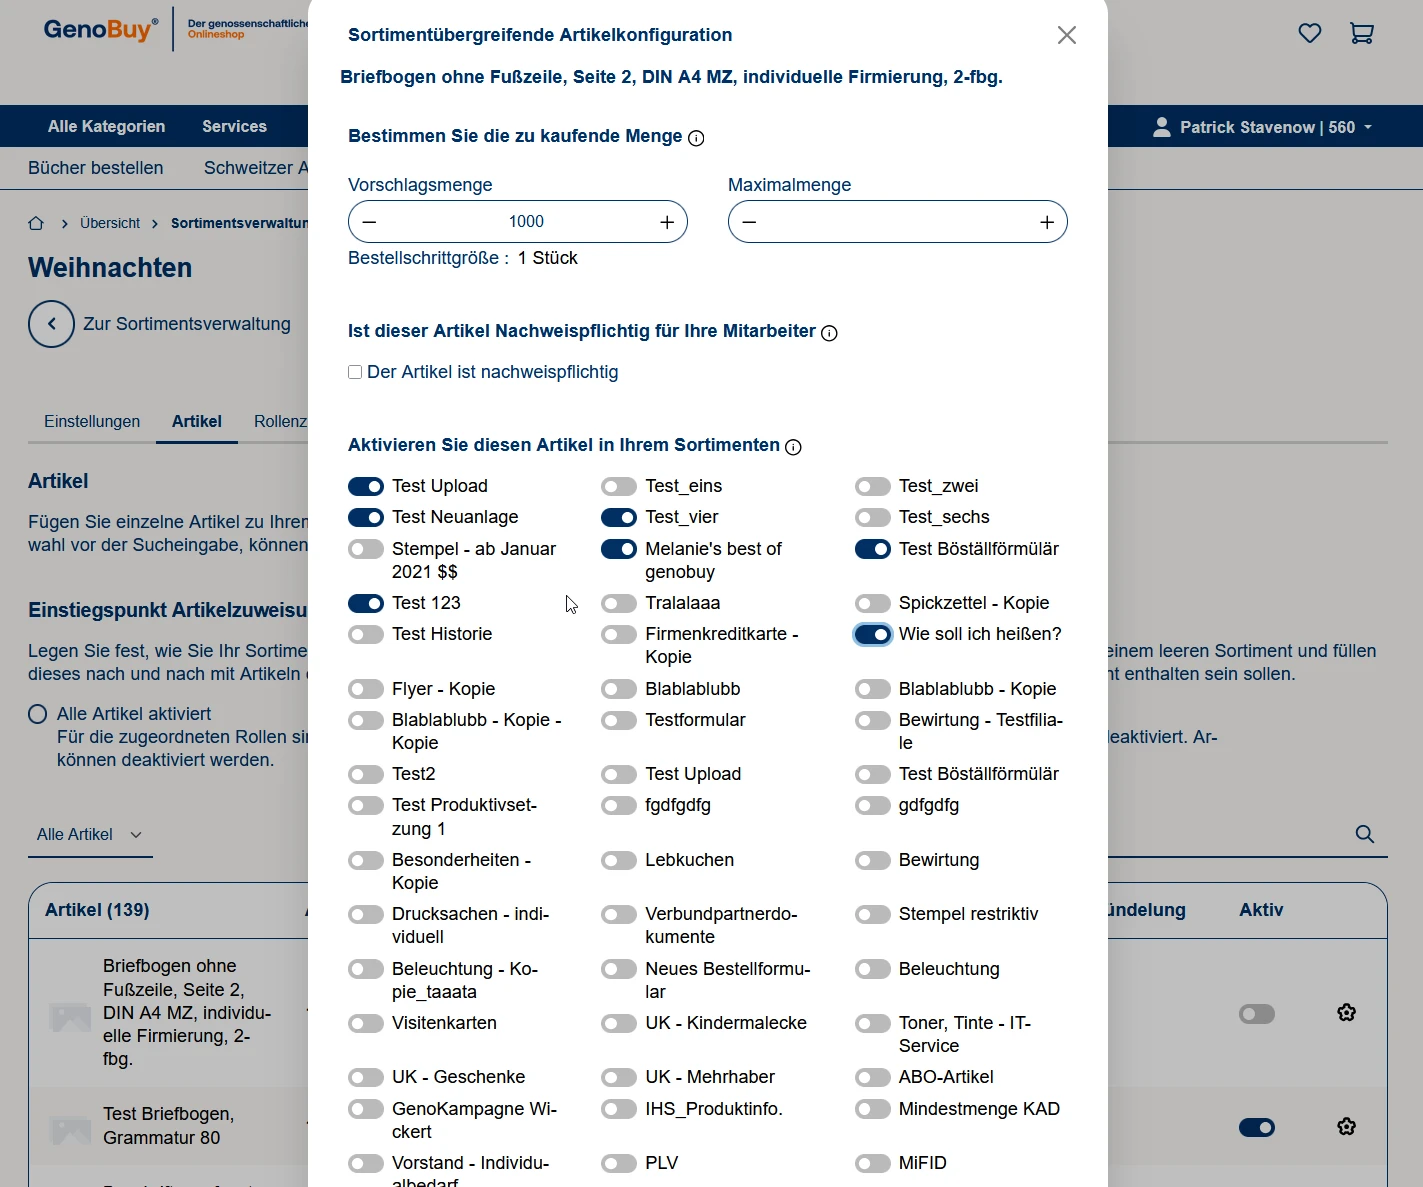
Task: Click info icon beside Nachweispflichtig heading
Action: tap(829, 333)
